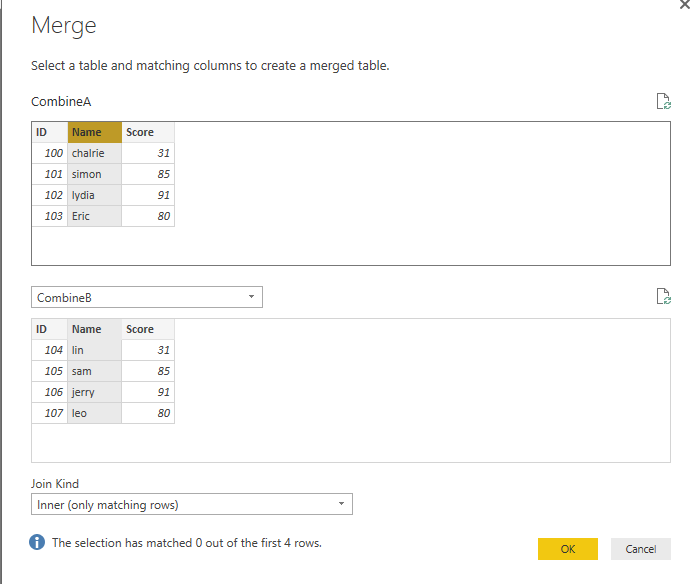
Task: Click score 85 in sam's row
Action: (x=148, y=371)
